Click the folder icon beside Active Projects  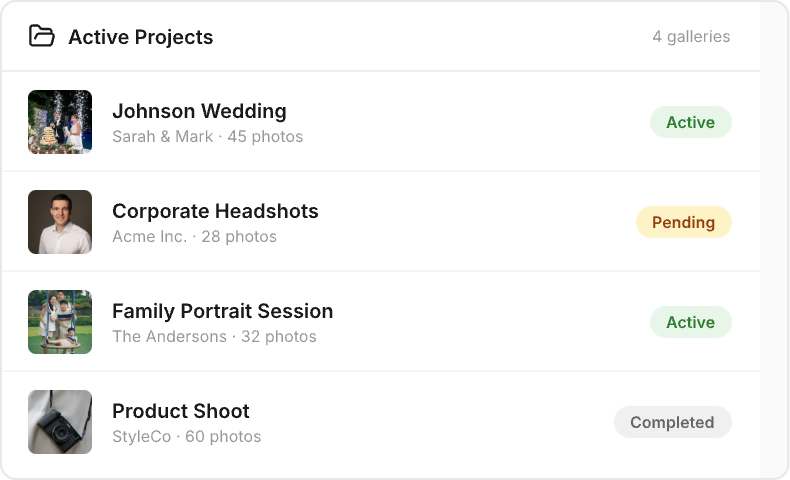pyautogui.click(x=41, y=37)
